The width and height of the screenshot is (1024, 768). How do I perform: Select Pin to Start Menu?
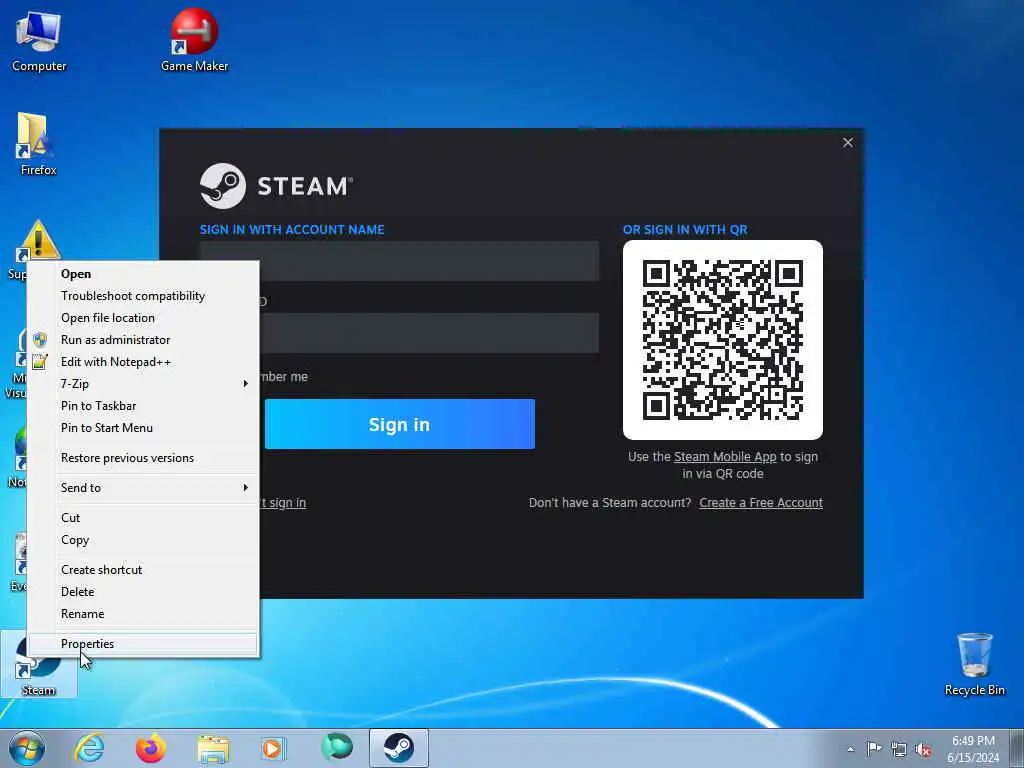[143, 428]
